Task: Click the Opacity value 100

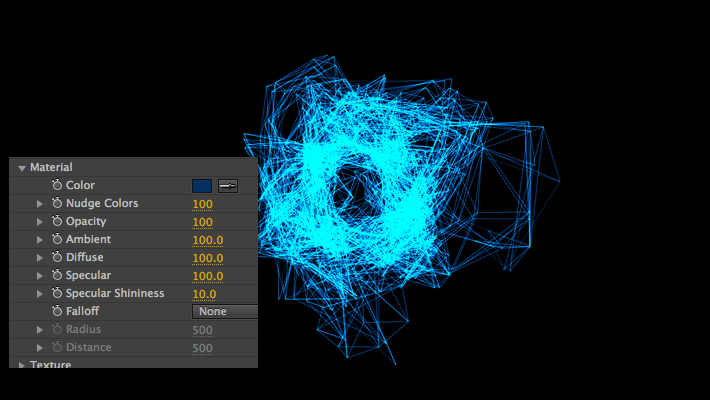Action: tap(202, 222)
